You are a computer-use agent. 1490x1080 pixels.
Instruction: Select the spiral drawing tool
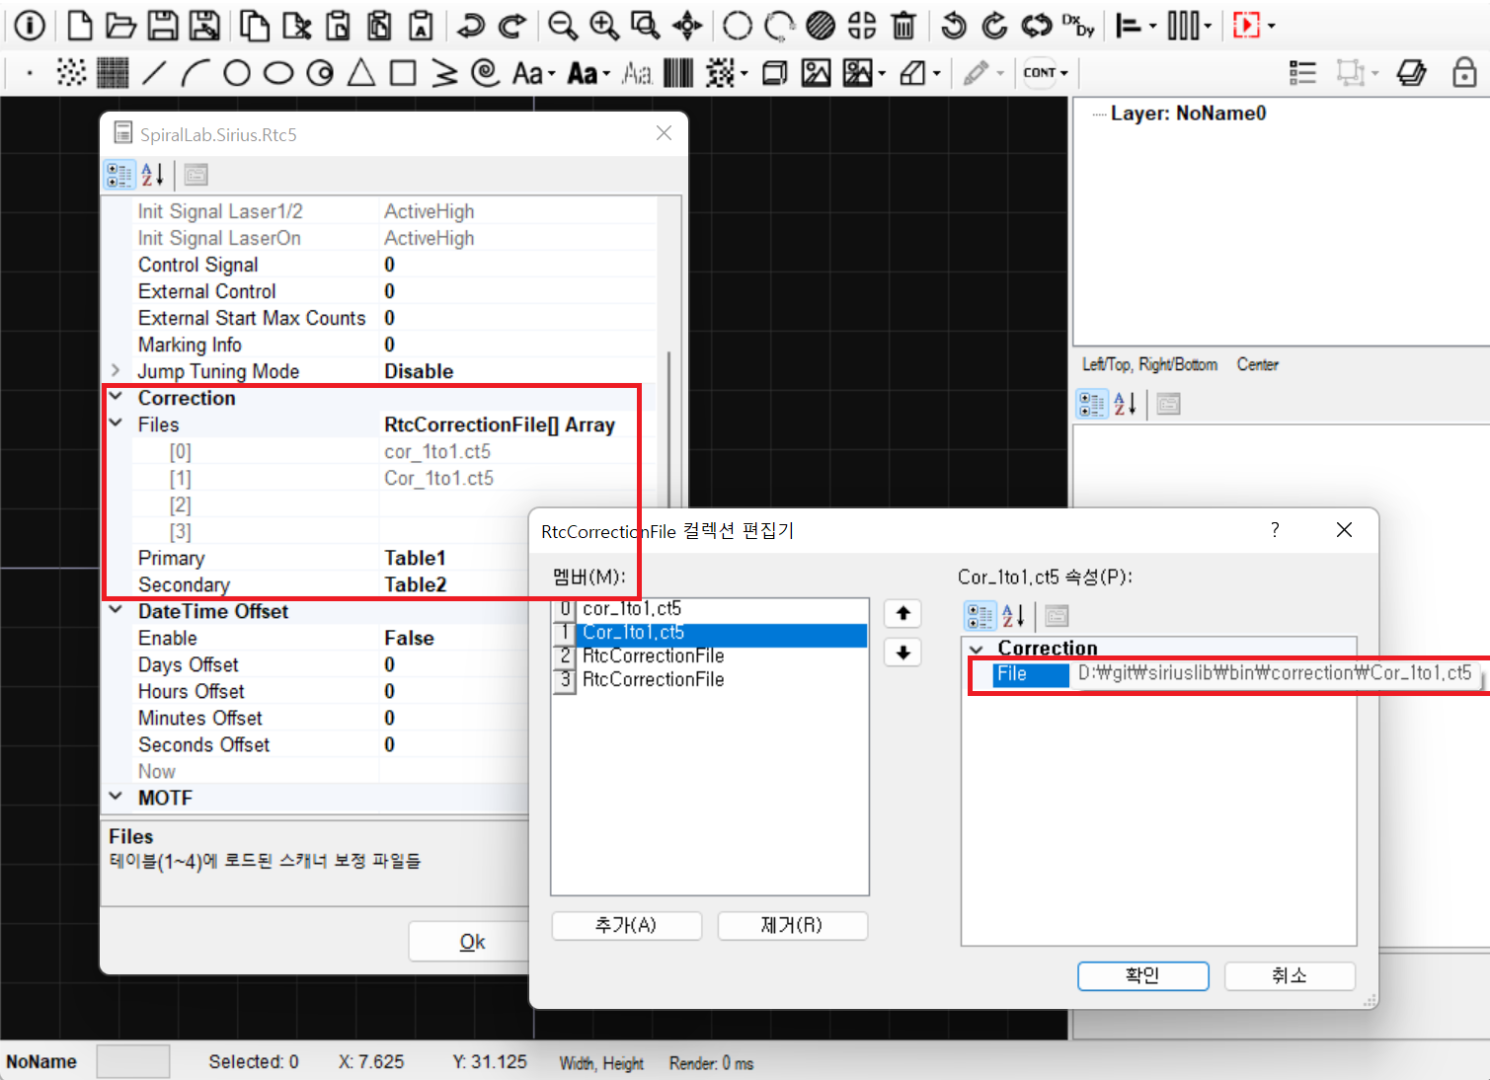point(485,73)
